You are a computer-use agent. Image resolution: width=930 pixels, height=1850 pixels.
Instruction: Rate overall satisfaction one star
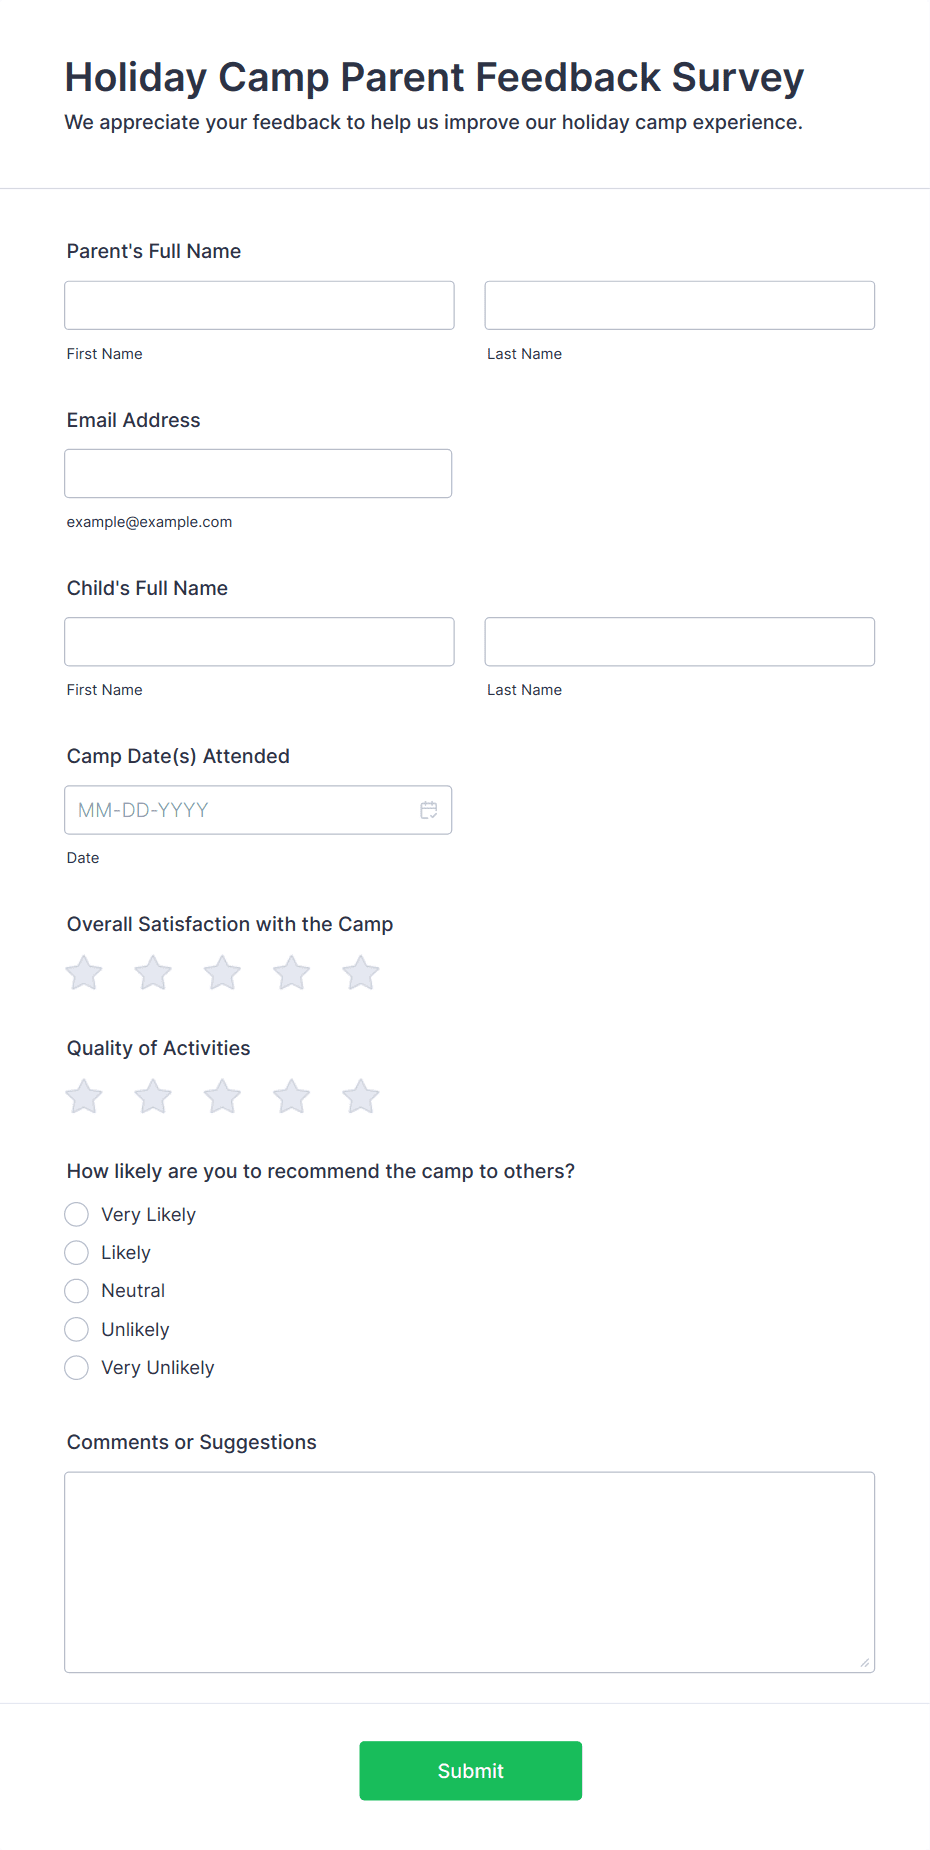[x=84, y=973]
